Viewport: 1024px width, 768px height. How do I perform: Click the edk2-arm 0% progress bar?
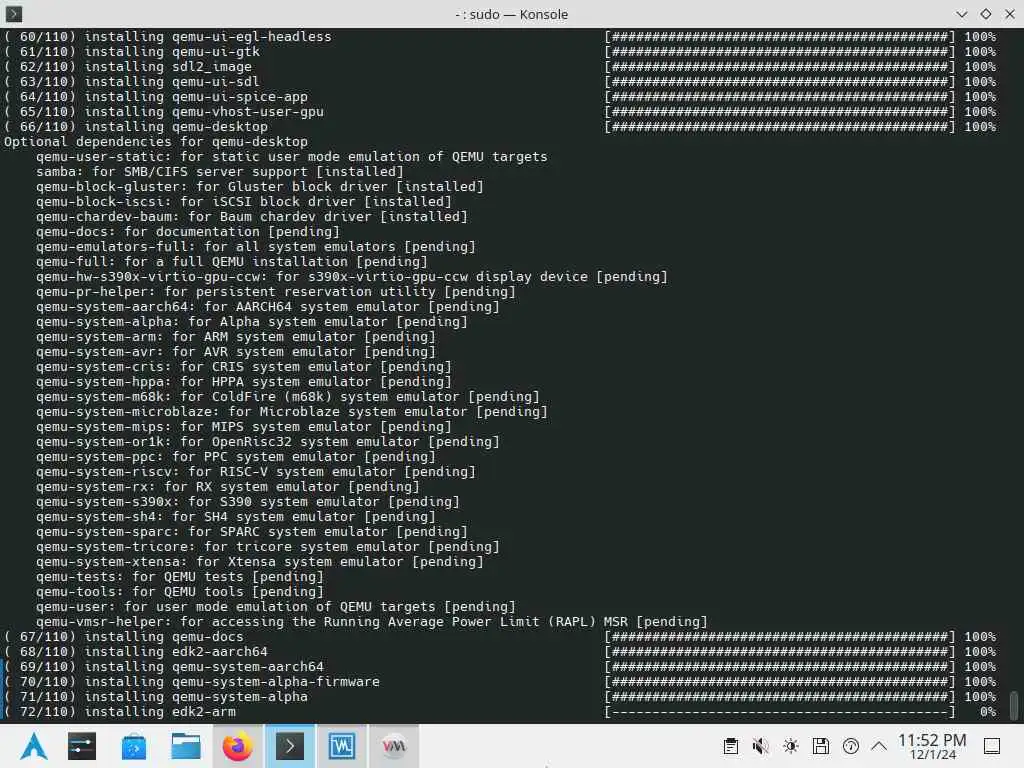(x=780, y=712)
